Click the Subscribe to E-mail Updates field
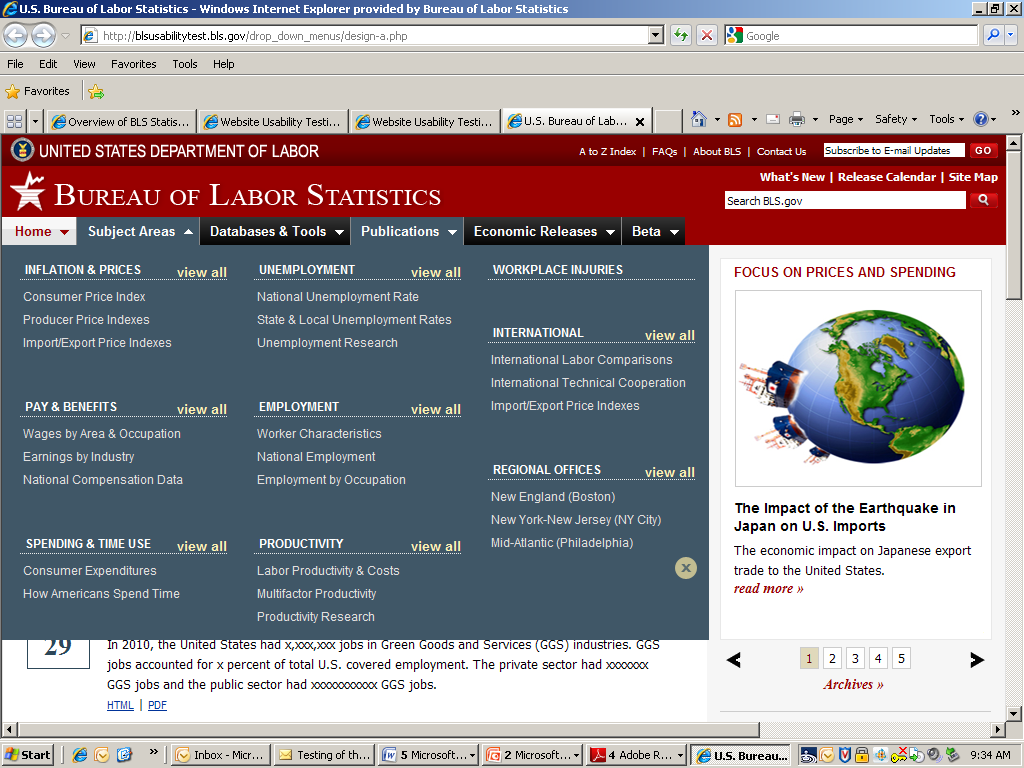1024x768 pixels. coord(893,150)
